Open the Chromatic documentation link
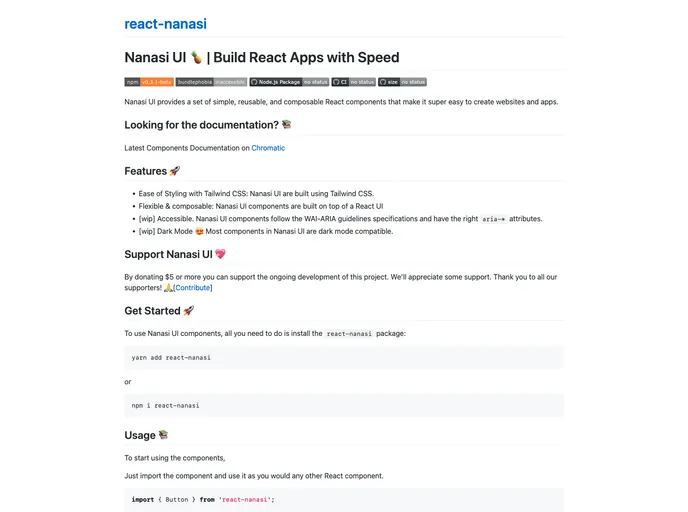 [x=268, y=148]
